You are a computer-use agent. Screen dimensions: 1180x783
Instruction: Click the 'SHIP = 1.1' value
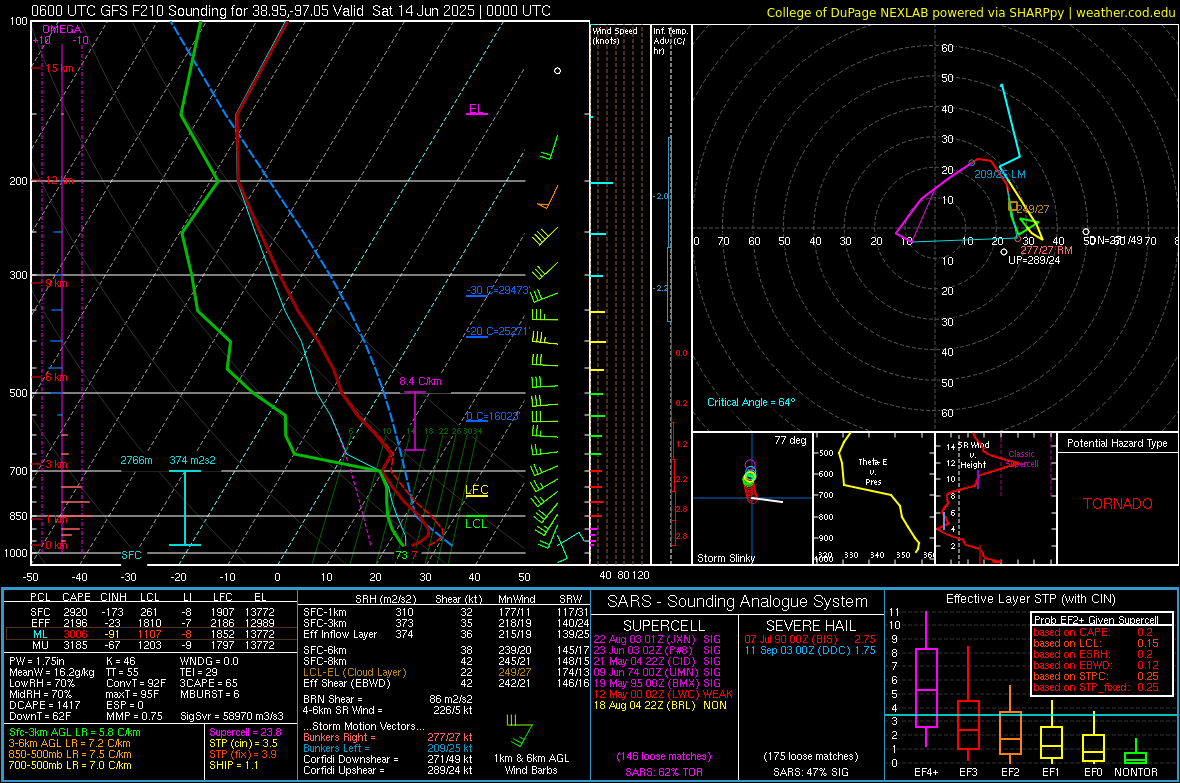[233, 765]
